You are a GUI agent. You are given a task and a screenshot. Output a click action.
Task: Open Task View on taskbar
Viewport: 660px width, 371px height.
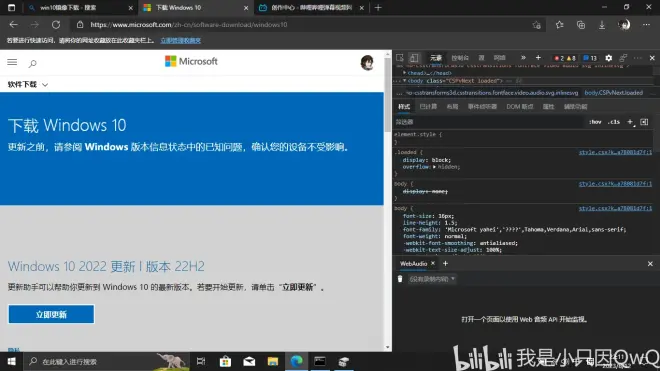[201, 361]
